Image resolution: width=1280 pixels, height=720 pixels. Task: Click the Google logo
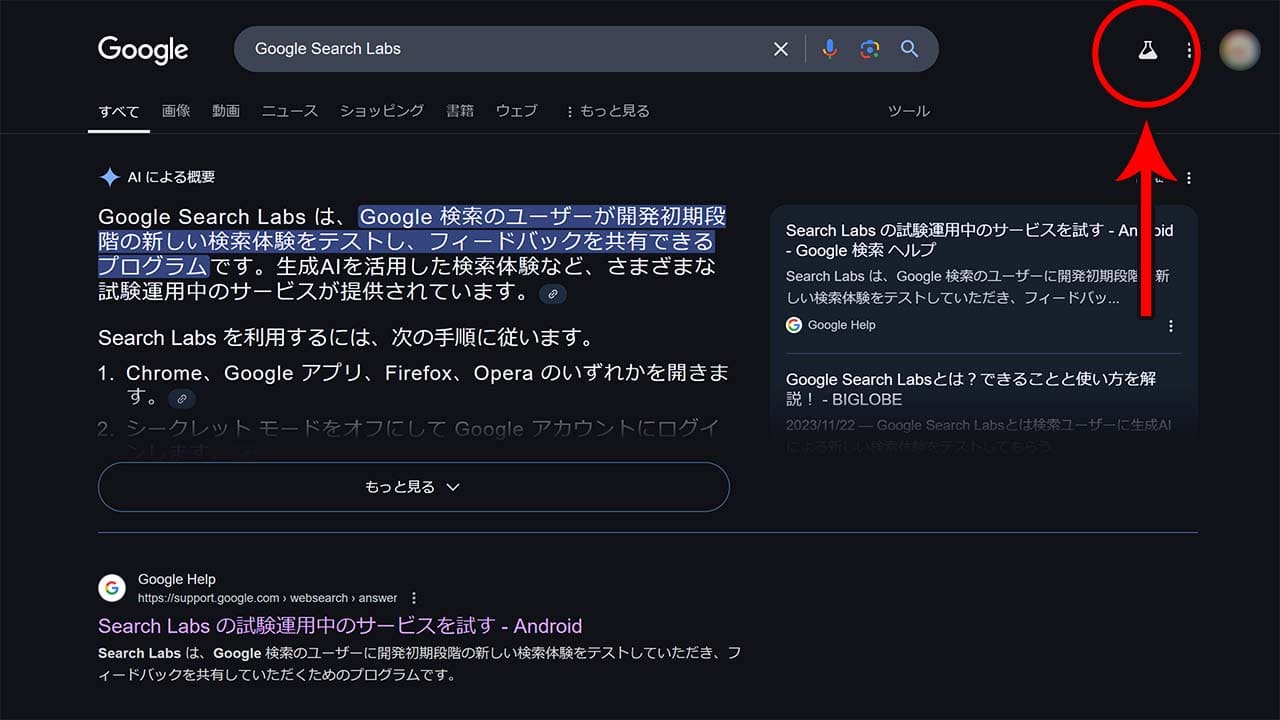point(143,50)
